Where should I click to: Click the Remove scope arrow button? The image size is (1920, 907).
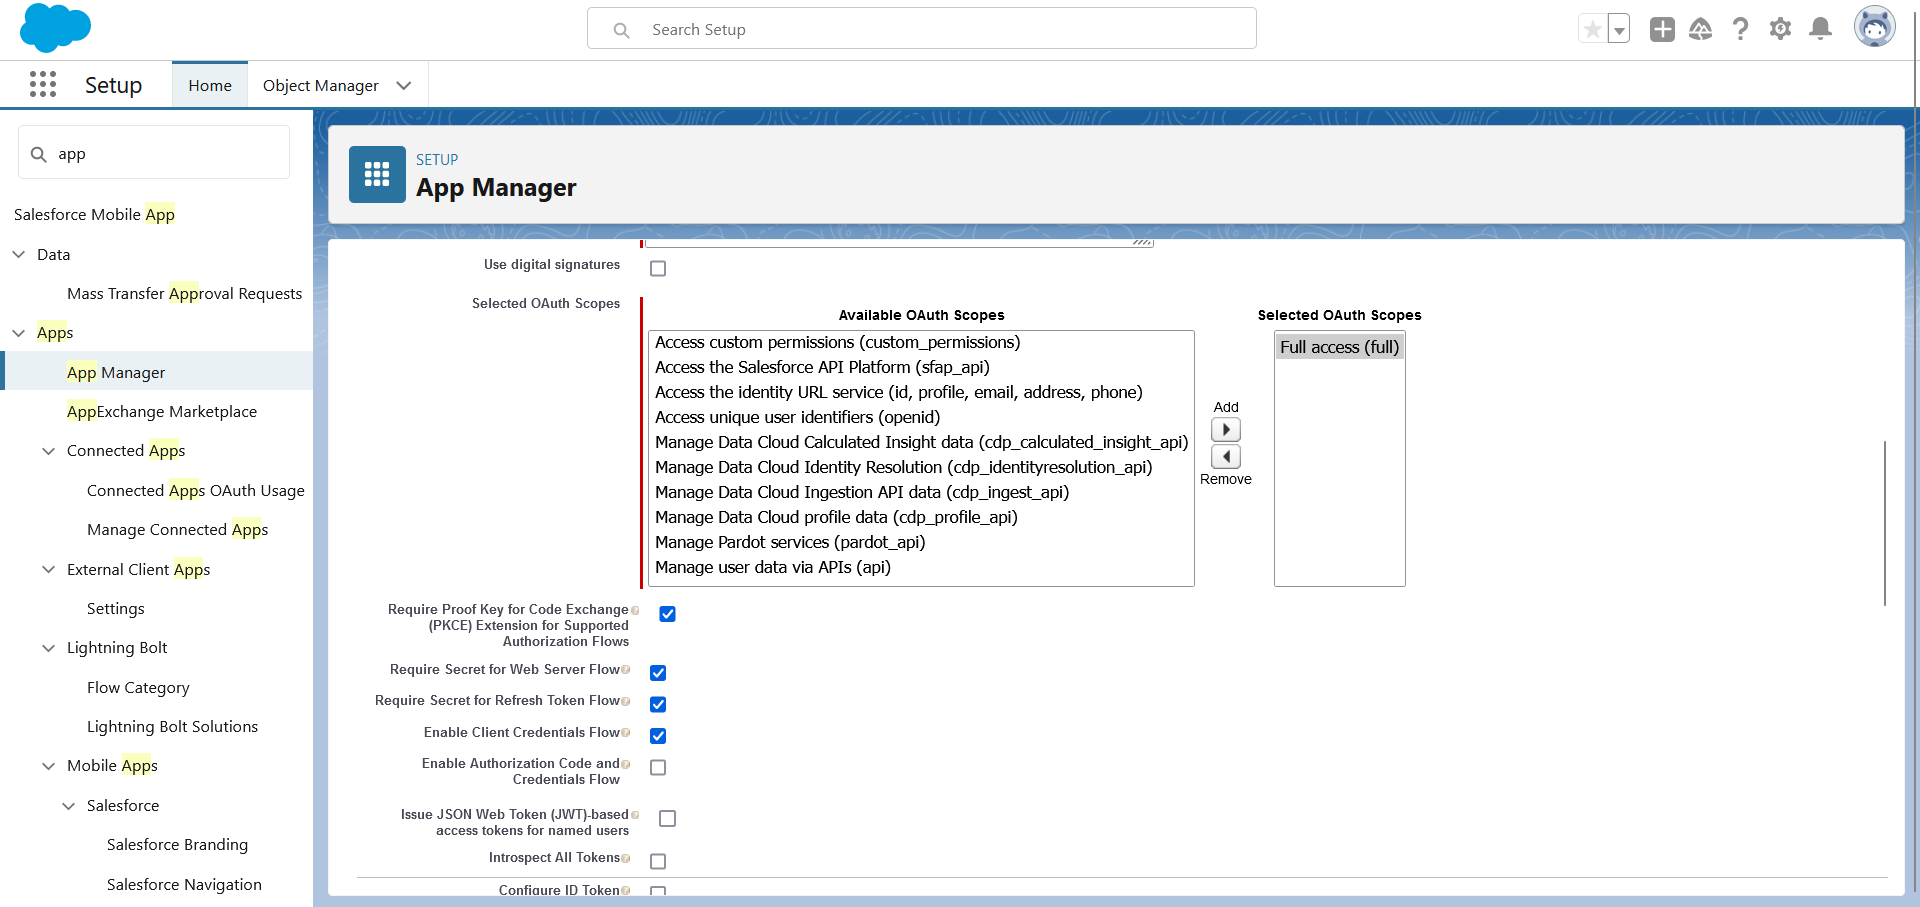[1225, 457]
